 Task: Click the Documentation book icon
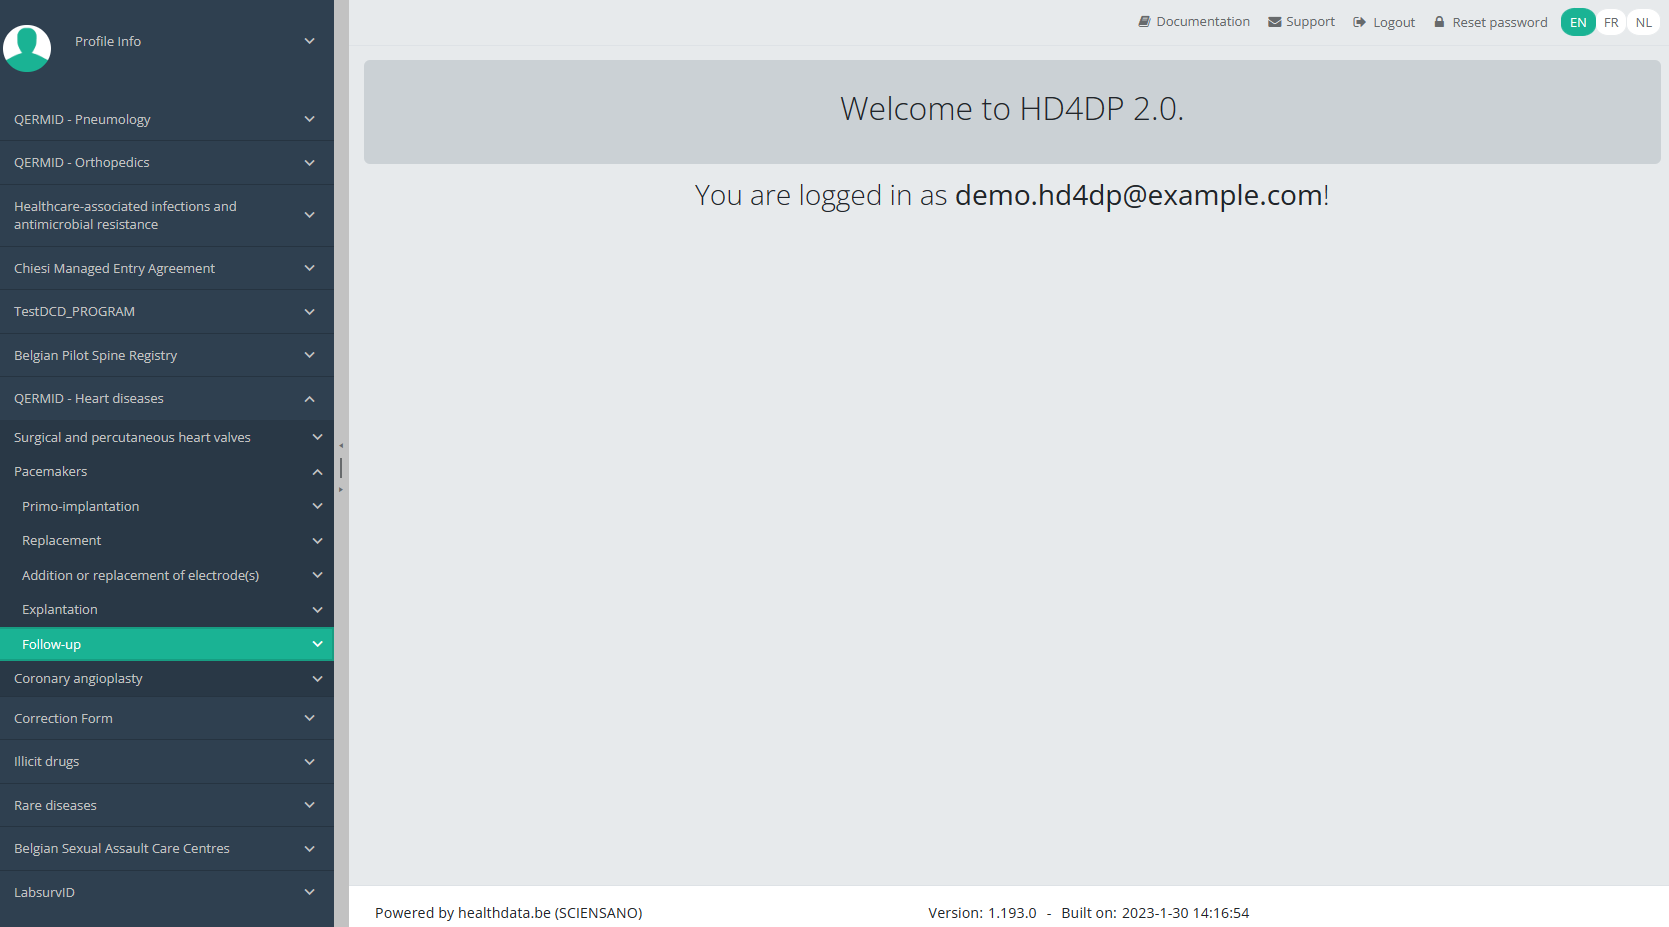click(1144, 22)
